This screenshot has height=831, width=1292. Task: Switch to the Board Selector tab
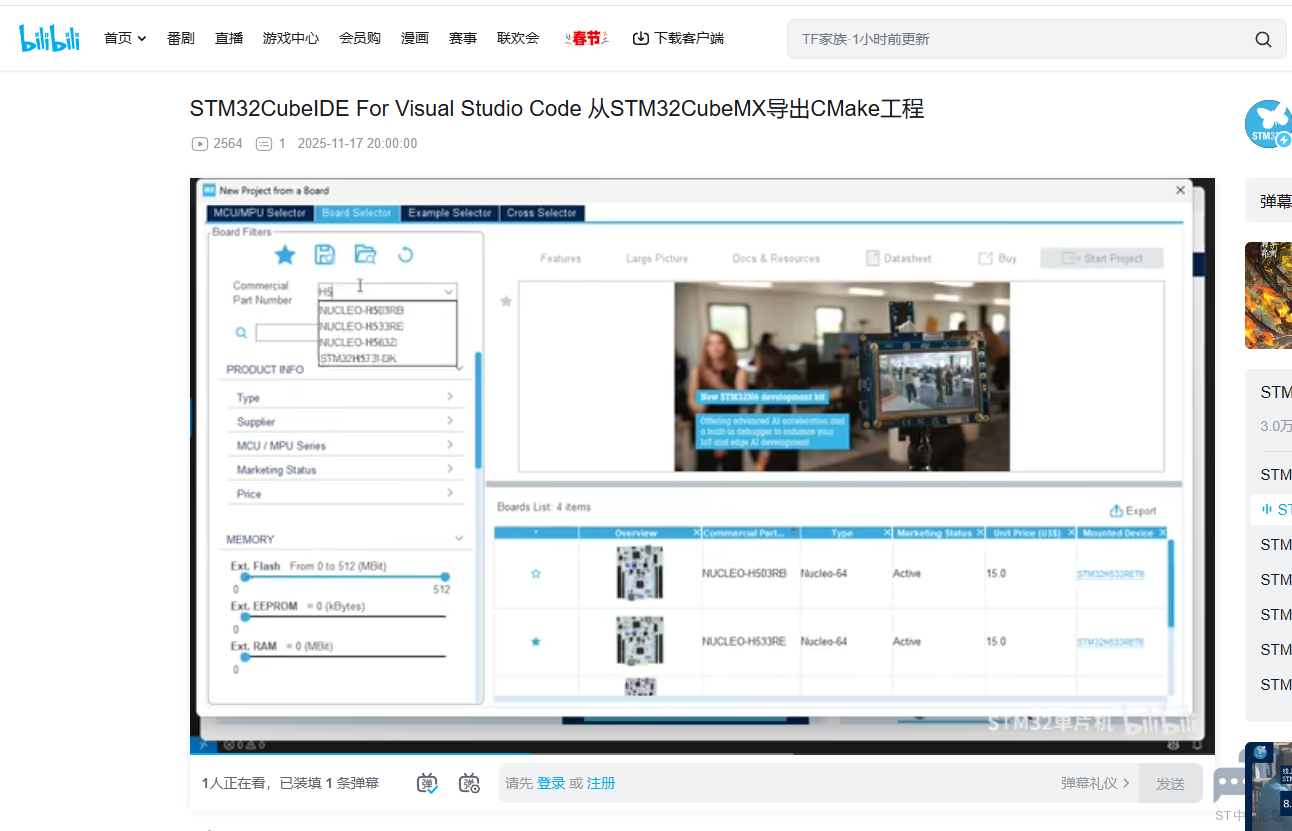[x=357, y=213]
